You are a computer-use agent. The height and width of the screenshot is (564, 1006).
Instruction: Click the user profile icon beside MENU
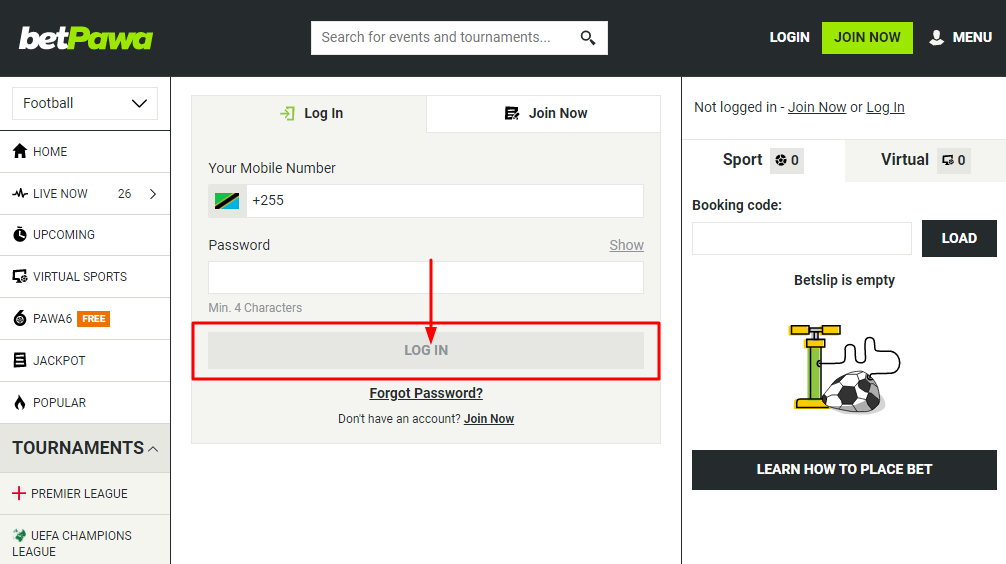pos(937,37)
